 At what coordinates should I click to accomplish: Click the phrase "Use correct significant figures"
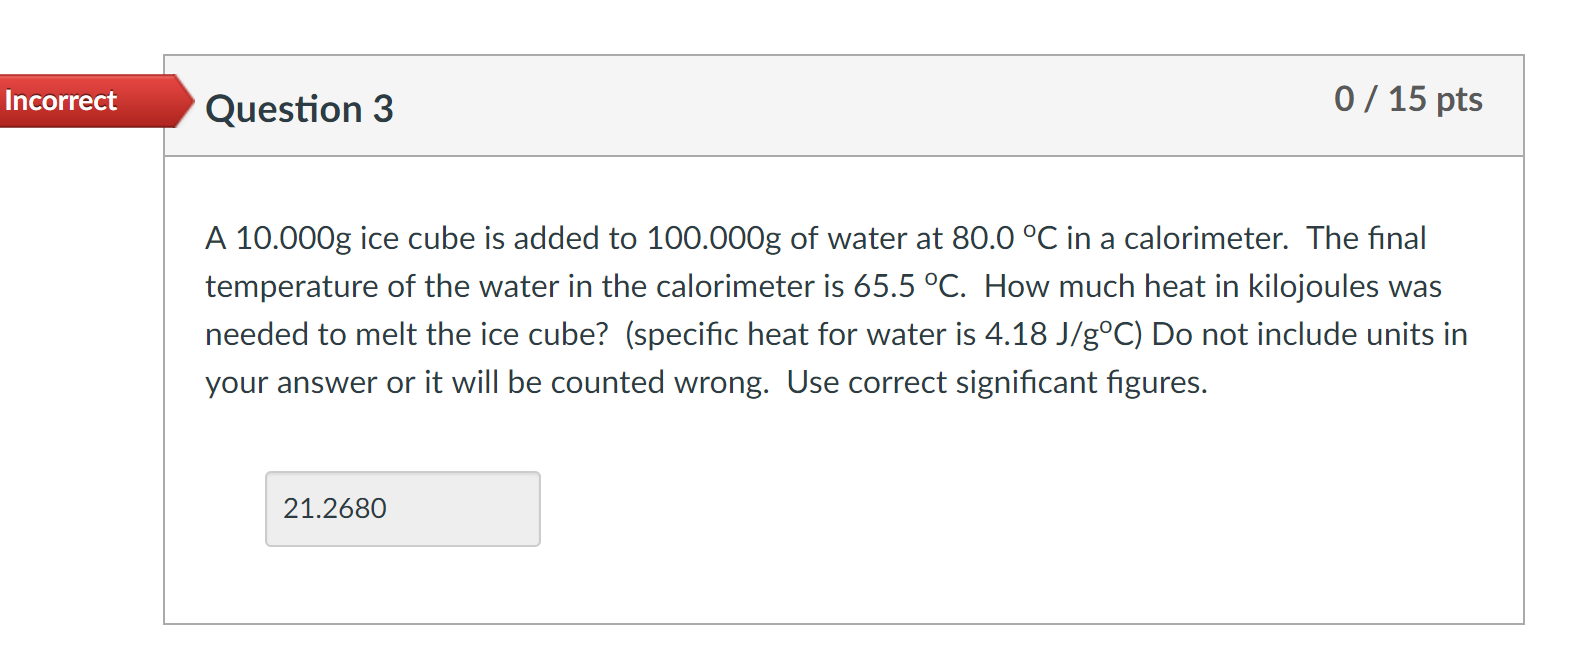pos(996,382)
